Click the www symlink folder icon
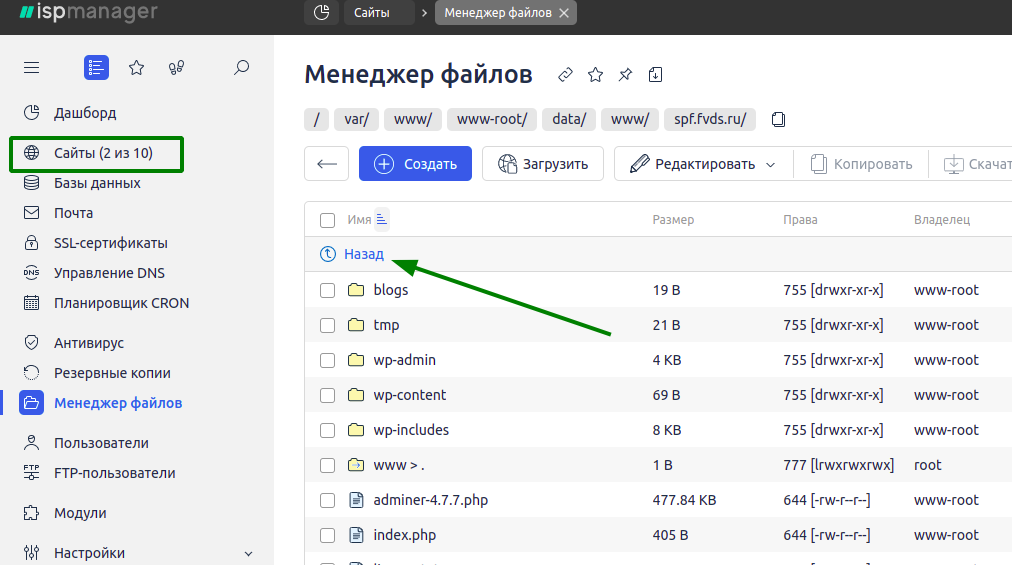The height and width of the screenshot is (565, 1012). pos(356,464)
